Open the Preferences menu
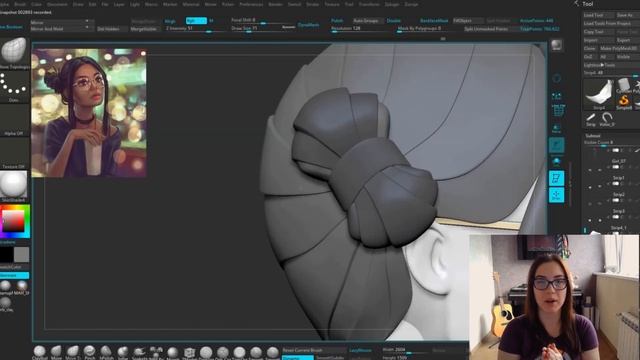This screenshot has width=640, height=360. pos(251,4)
